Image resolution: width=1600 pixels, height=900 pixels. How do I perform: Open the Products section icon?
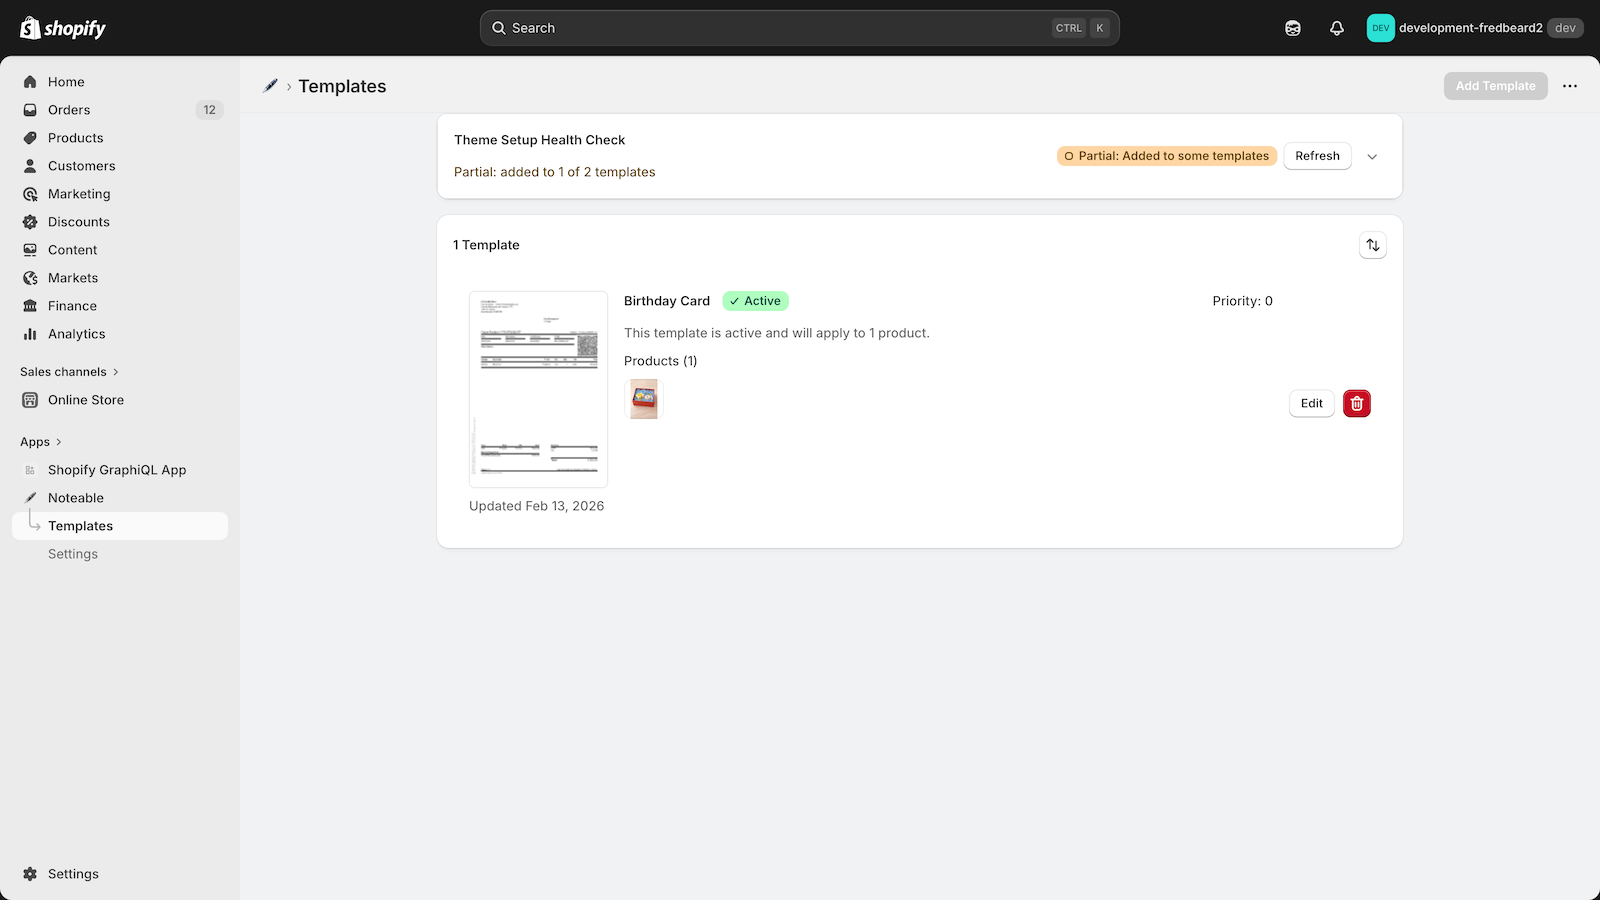click(31, 137)
